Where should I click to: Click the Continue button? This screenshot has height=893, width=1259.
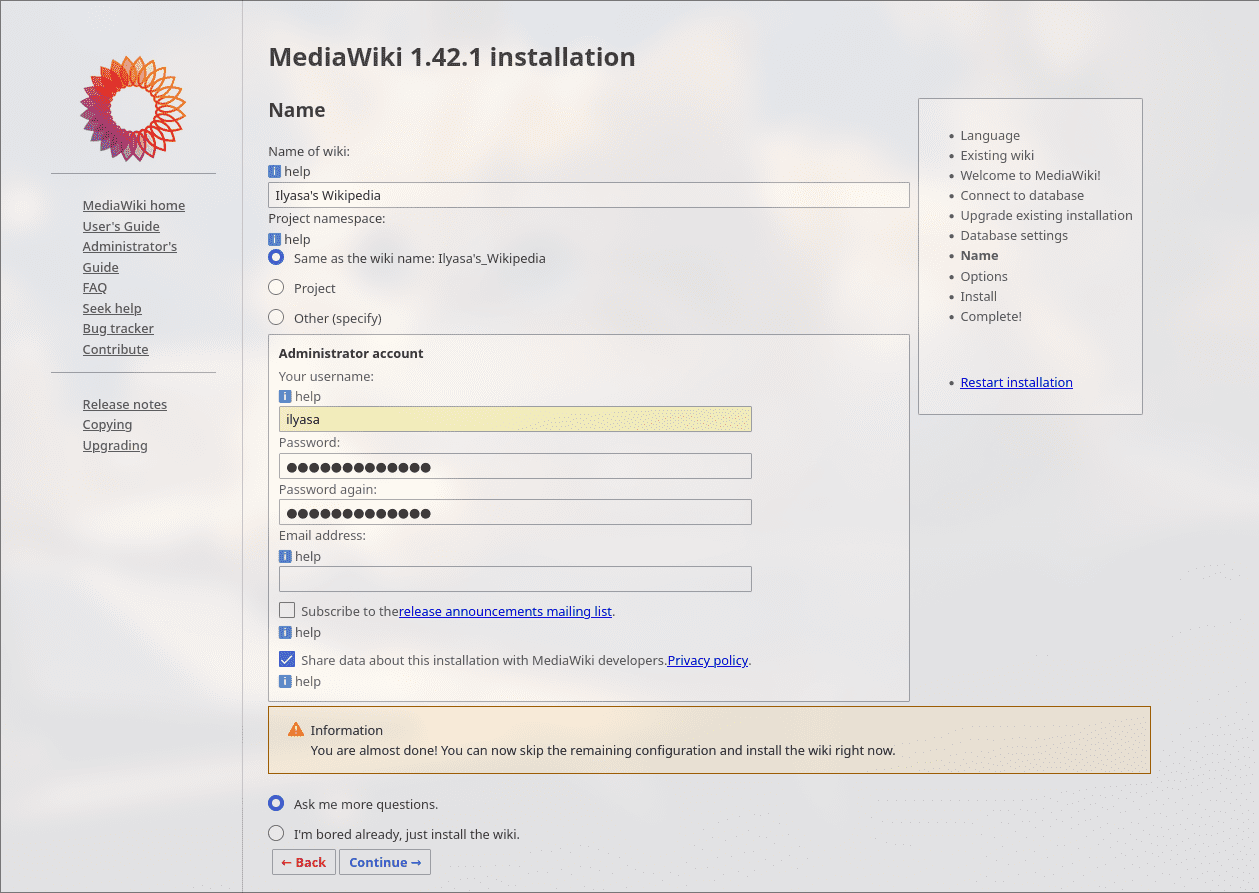click(385, 862)
